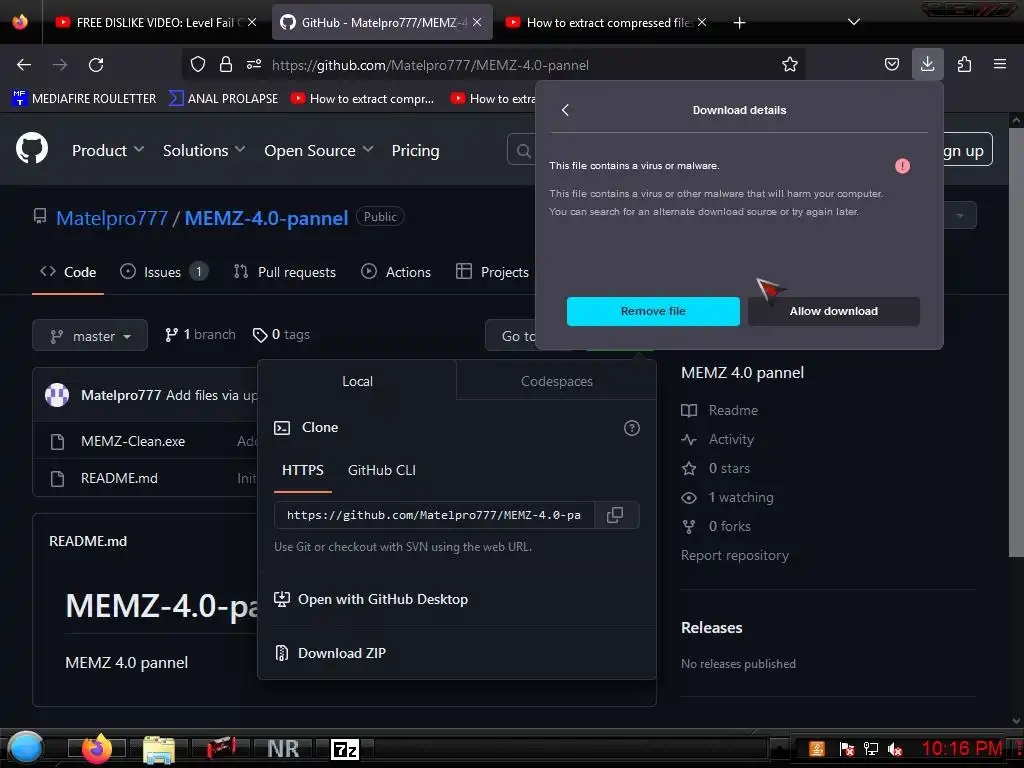
Task: Click Report repository link
Action: coord(735,555)
